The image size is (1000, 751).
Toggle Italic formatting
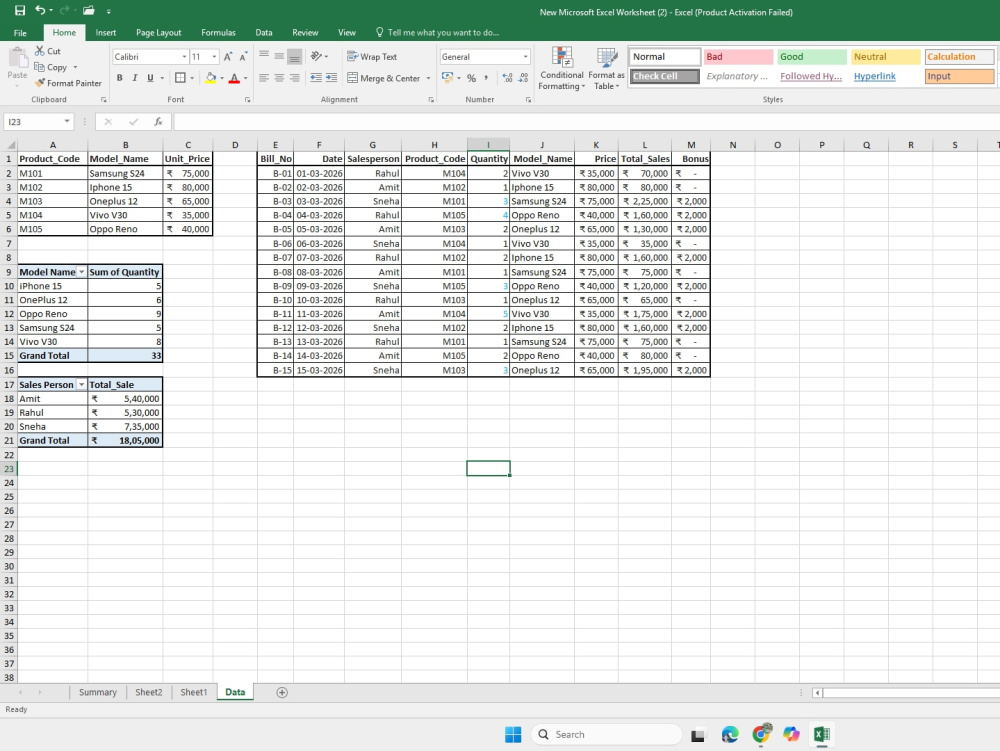click(x=135, y=78)
